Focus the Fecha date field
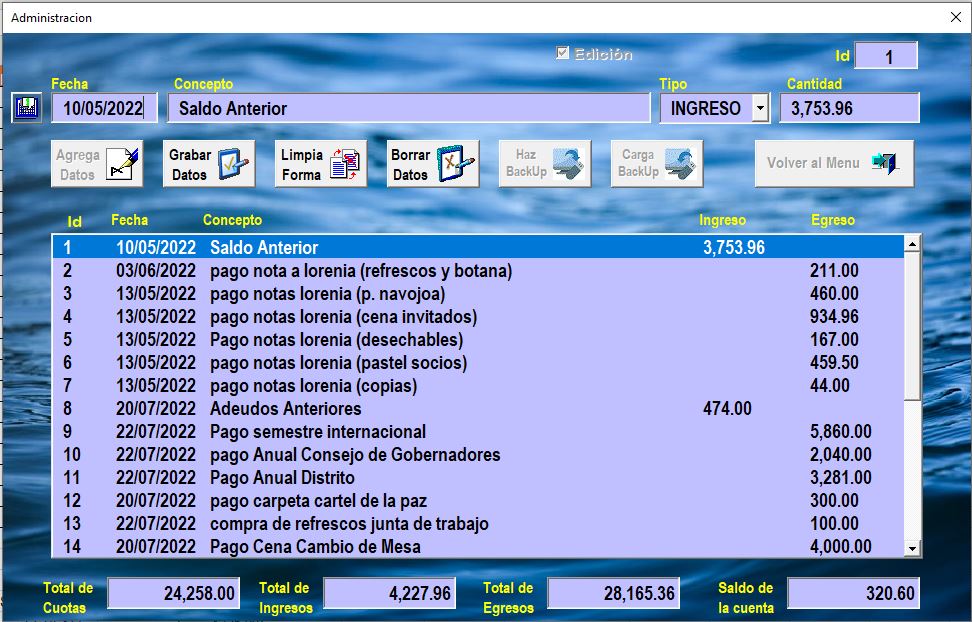 click(104, 109)
